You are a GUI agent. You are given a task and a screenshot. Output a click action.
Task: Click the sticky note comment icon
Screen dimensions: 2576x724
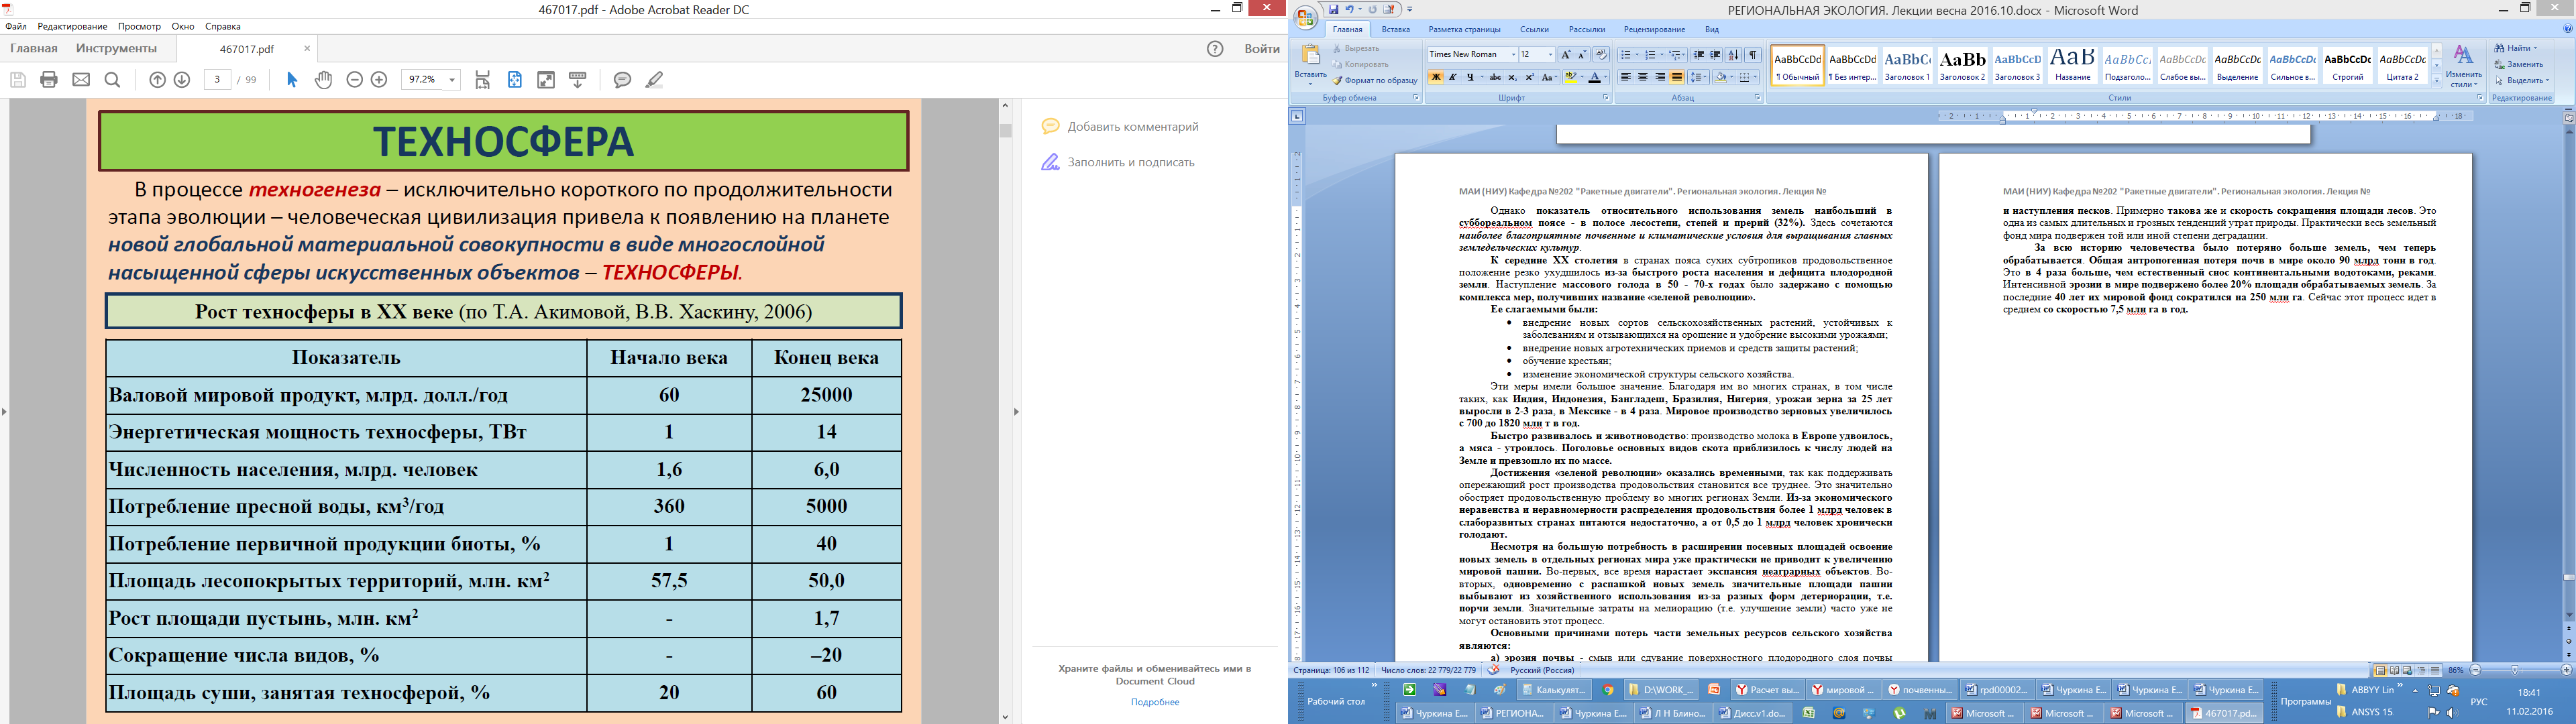point(622,80)
